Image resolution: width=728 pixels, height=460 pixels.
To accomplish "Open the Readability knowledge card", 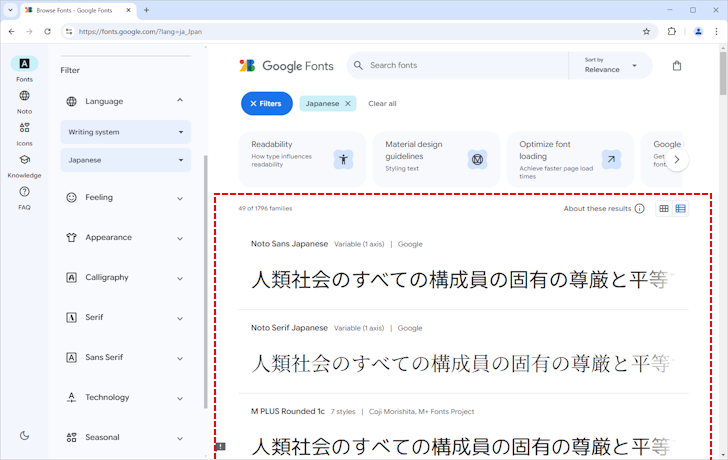I will (302, 159).
